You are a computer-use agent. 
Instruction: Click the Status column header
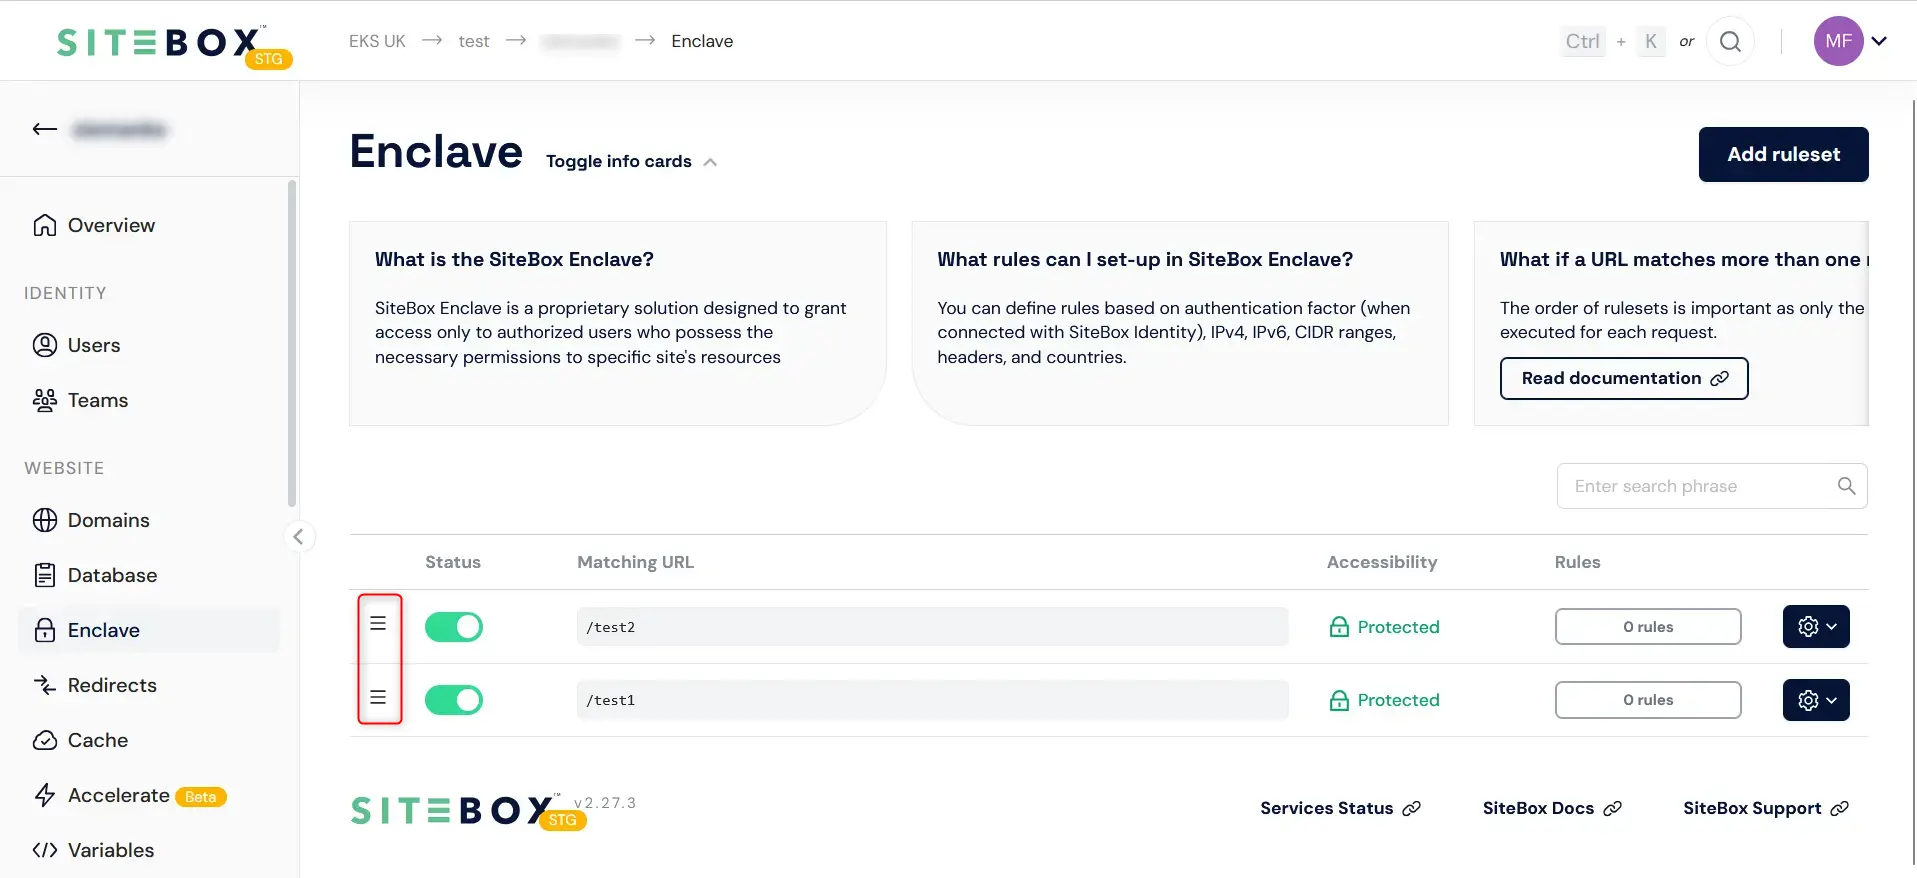point(453,562)
